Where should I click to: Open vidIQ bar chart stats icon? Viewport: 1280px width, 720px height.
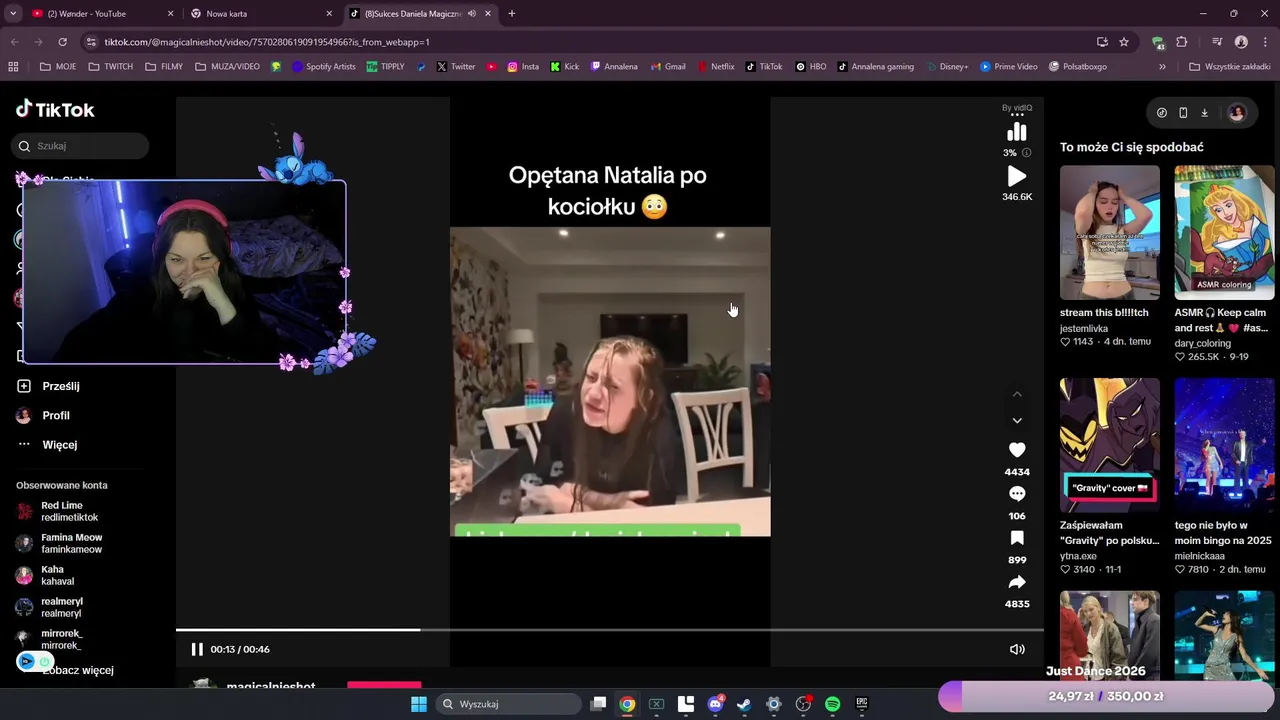tap(1017, 132)
